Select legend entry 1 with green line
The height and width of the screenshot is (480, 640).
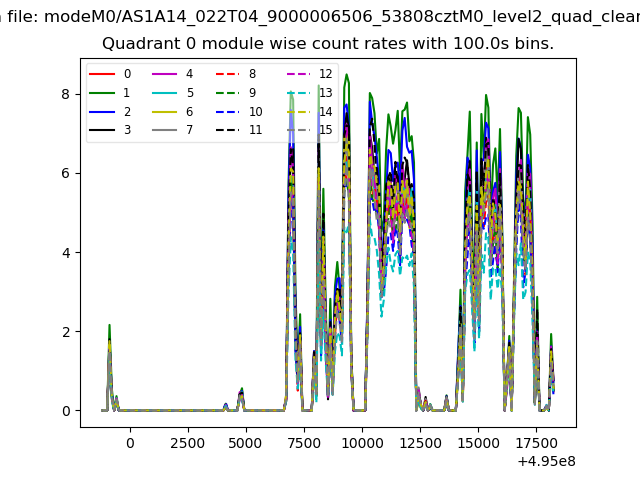pos(104,93)
